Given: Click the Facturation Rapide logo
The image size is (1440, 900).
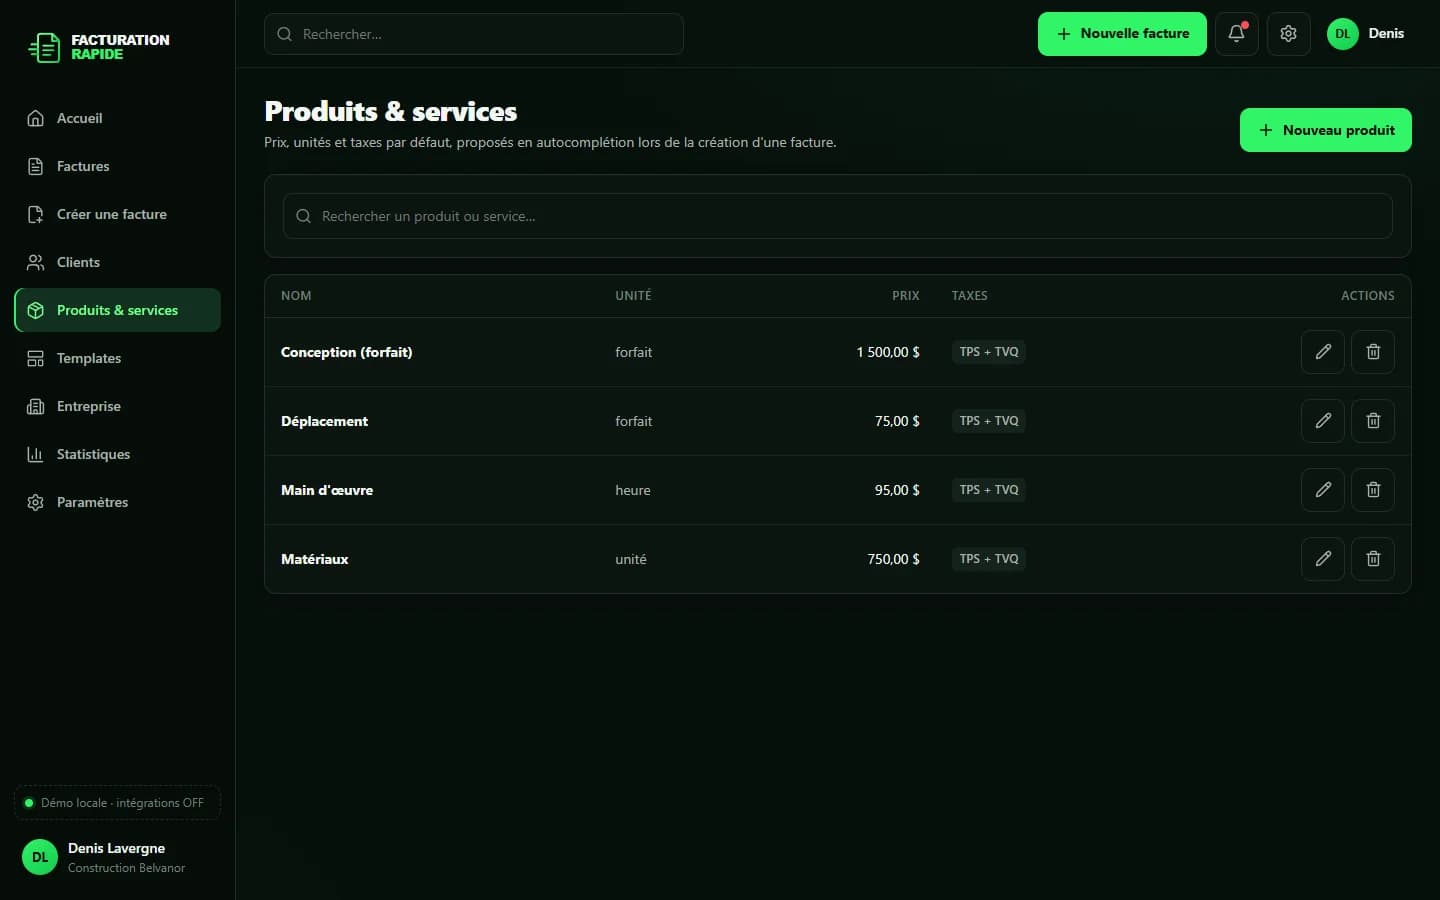Looking at the screenshot, I should [98, 47].
